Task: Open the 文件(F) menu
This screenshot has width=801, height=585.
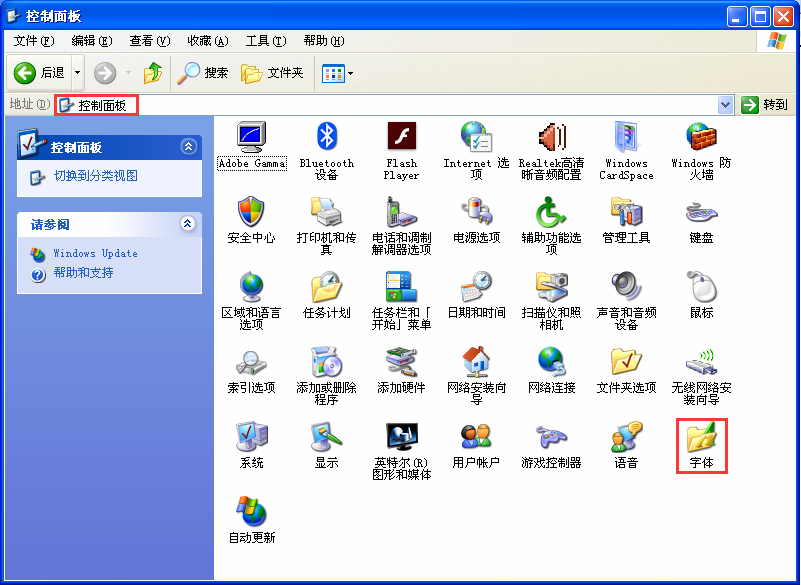Action: point(34,41)
